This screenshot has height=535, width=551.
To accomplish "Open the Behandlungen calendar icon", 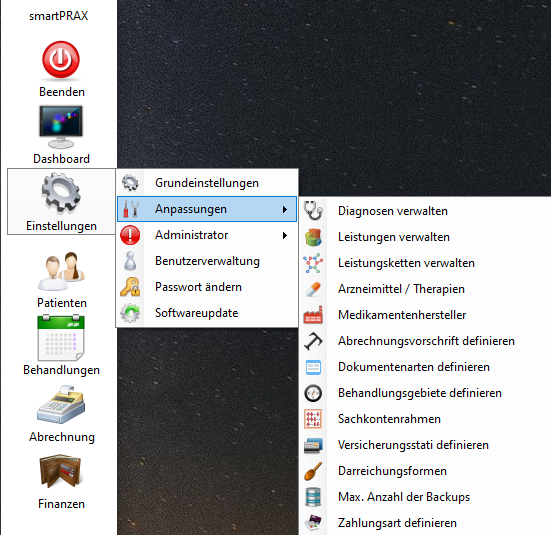I will tap(61, 338).
